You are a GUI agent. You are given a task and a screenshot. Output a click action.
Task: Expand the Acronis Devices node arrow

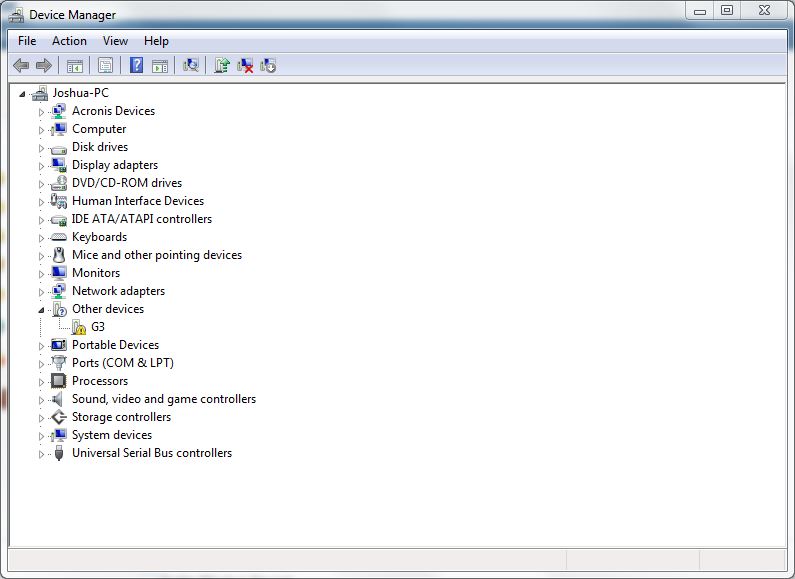41,112
